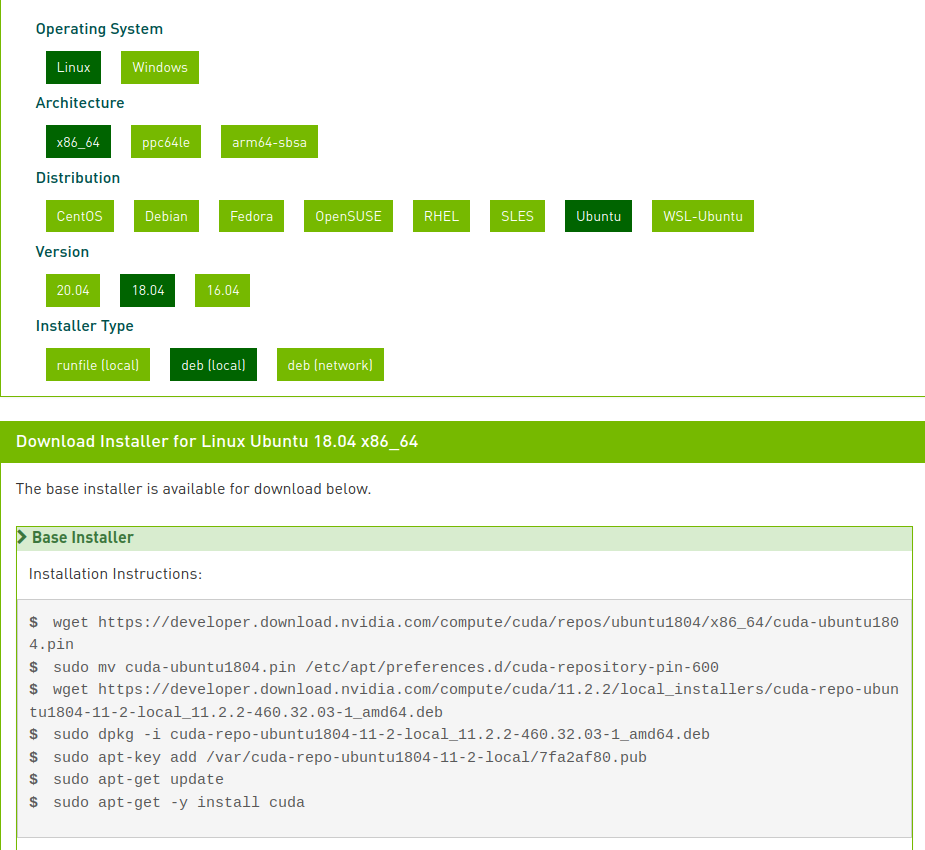This screenshot has height=850, width=925.
Task: Pick the Debian distribution
Action: tap(166, 216)
